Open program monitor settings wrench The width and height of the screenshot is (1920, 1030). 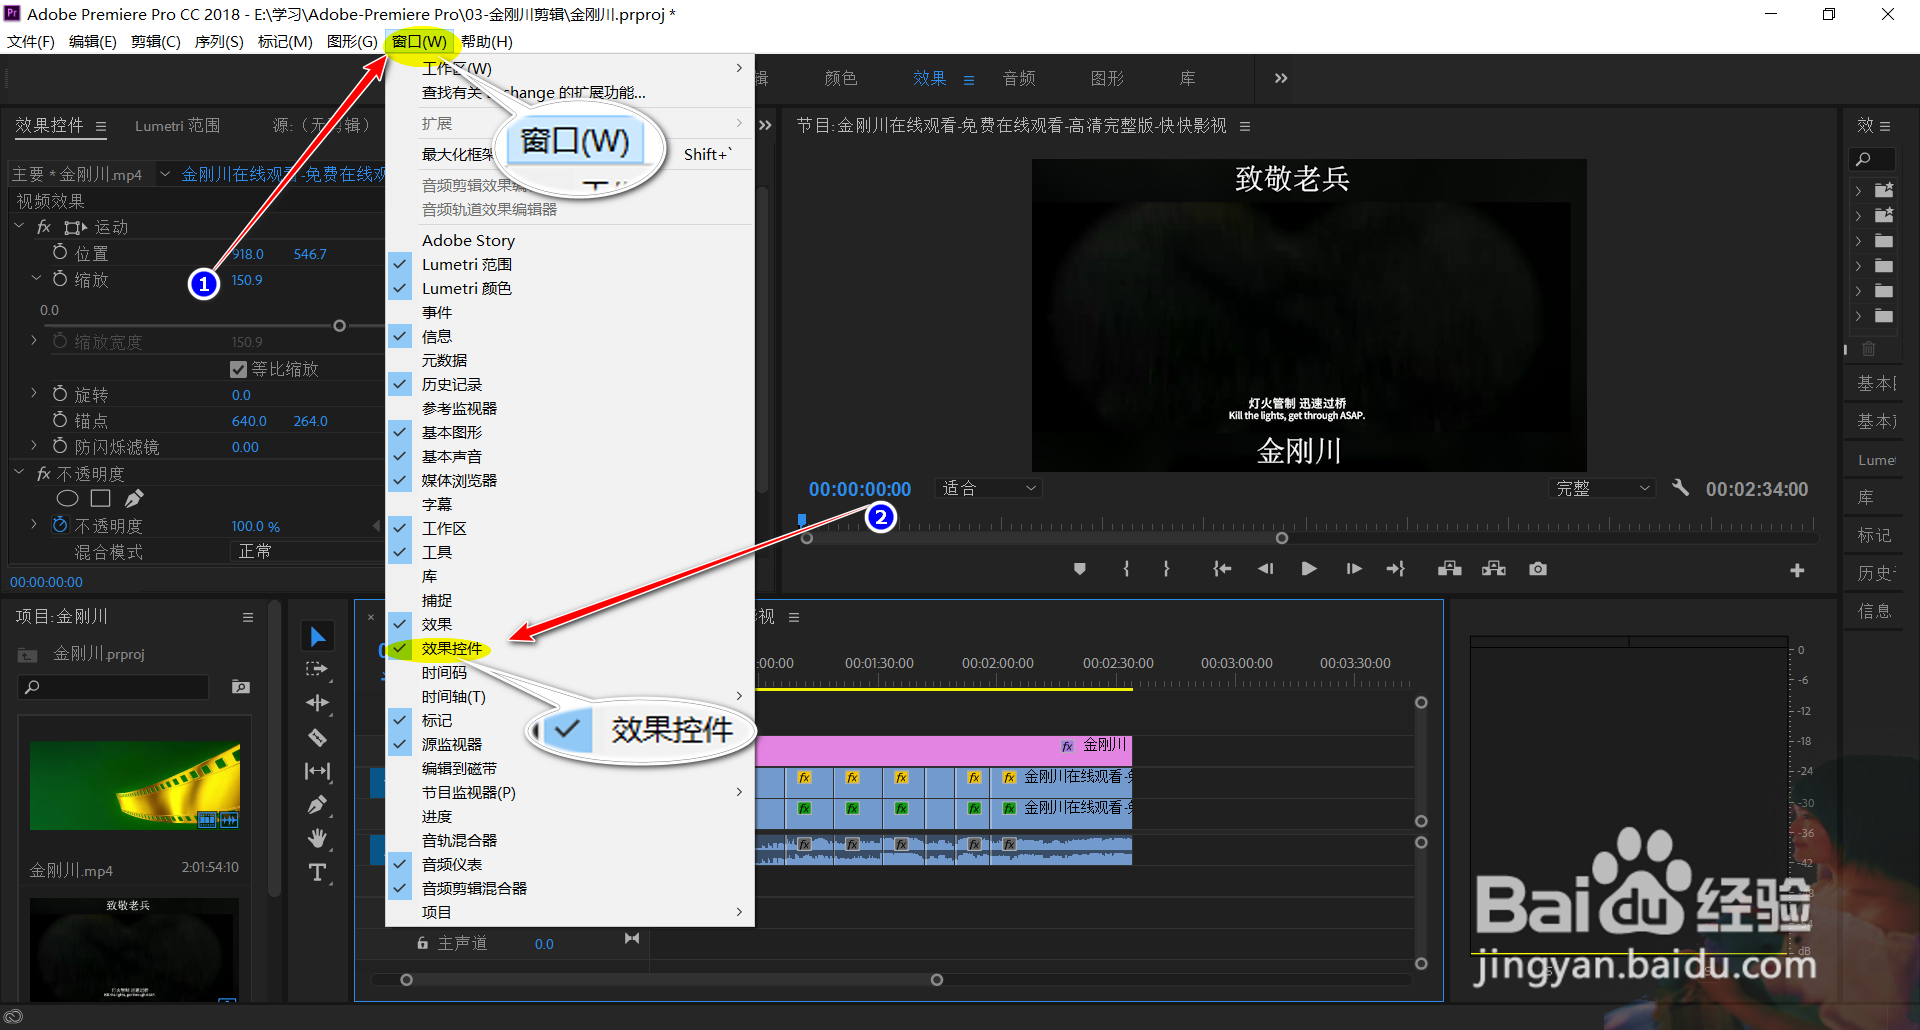(1680, 488)
